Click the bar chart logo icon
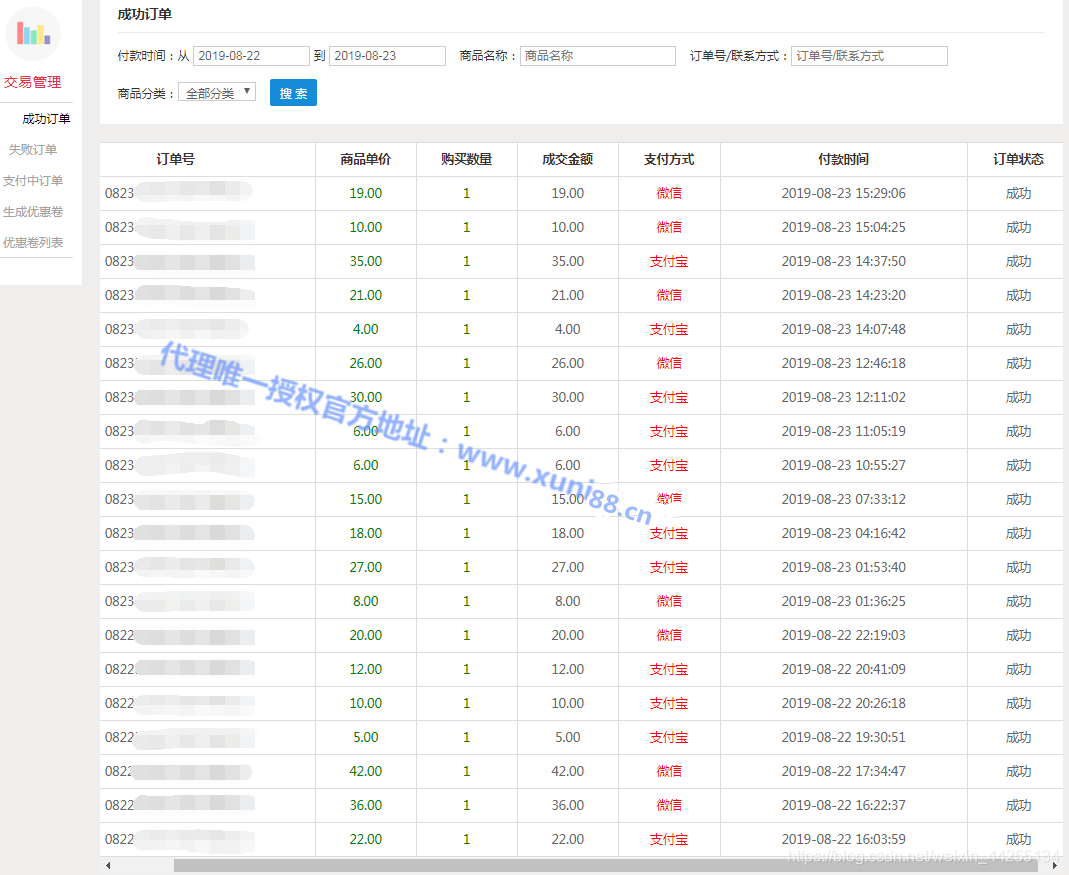The width and height of the screenshot is (1069, 875). 33,33
